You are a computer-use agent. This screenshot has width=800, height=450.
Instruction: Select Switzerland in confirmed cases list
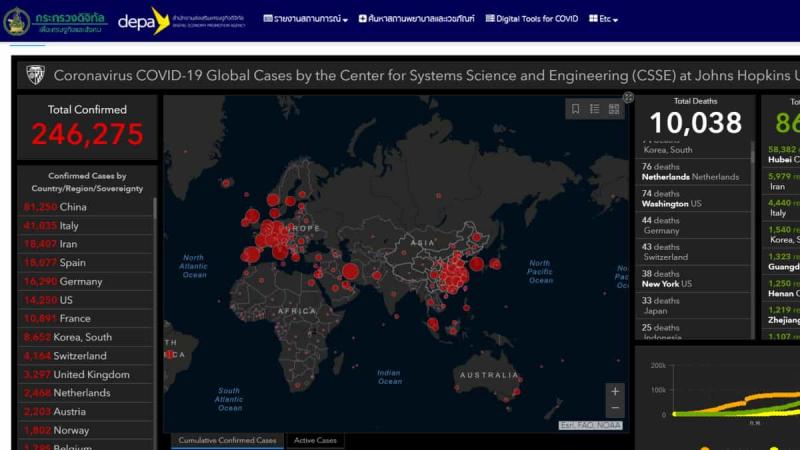pyautogui.click(x=86, y=356)
